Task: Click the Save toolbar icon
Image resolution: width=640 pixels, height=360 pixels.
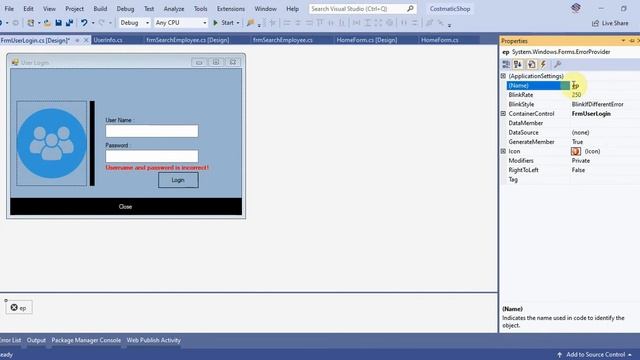Action: pyautogui.click(x=58, y=23)
